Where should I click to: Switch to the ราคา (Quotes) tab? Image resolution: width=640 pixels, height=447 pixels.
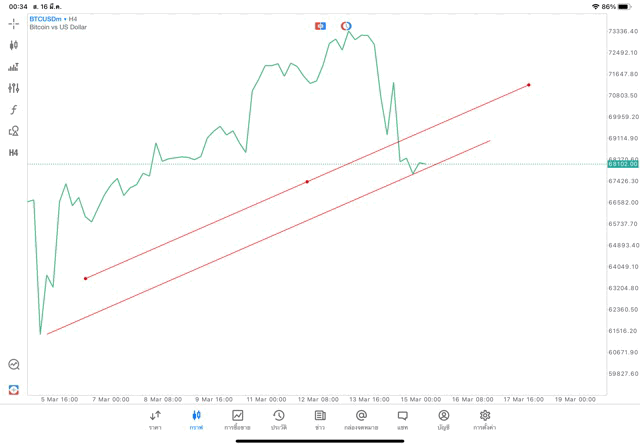coord(155,420)
